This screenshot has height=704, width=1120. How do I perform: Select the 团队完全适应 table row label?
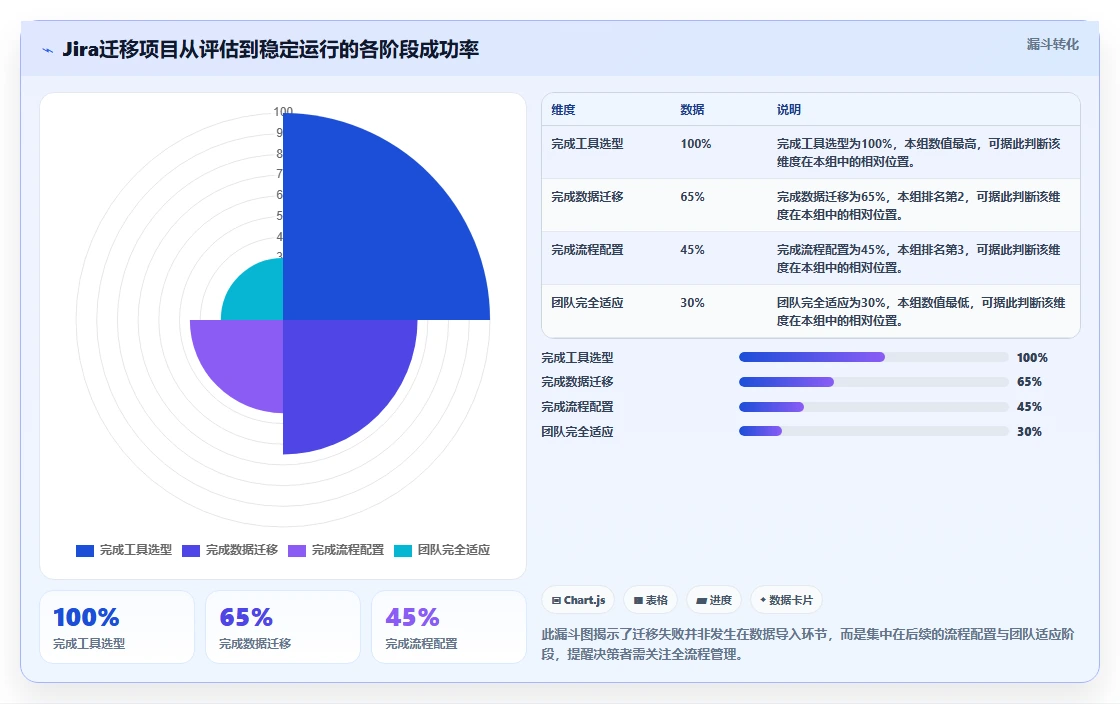coord(587,303)
